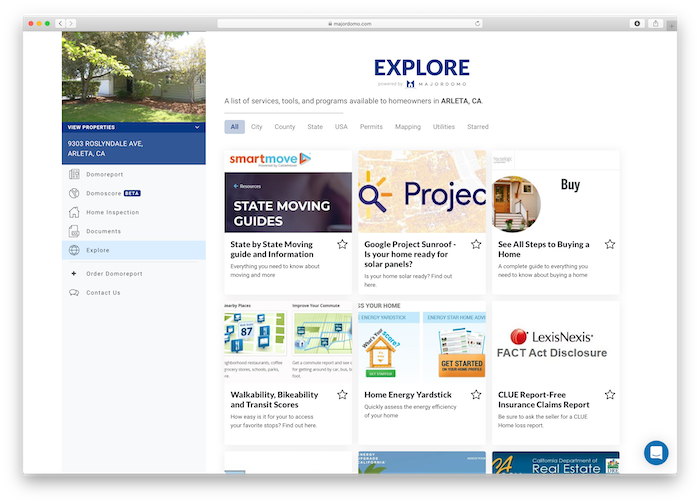
Task: Expand the View Properties dropdown chevron
Action: click(x=197, y=127)
